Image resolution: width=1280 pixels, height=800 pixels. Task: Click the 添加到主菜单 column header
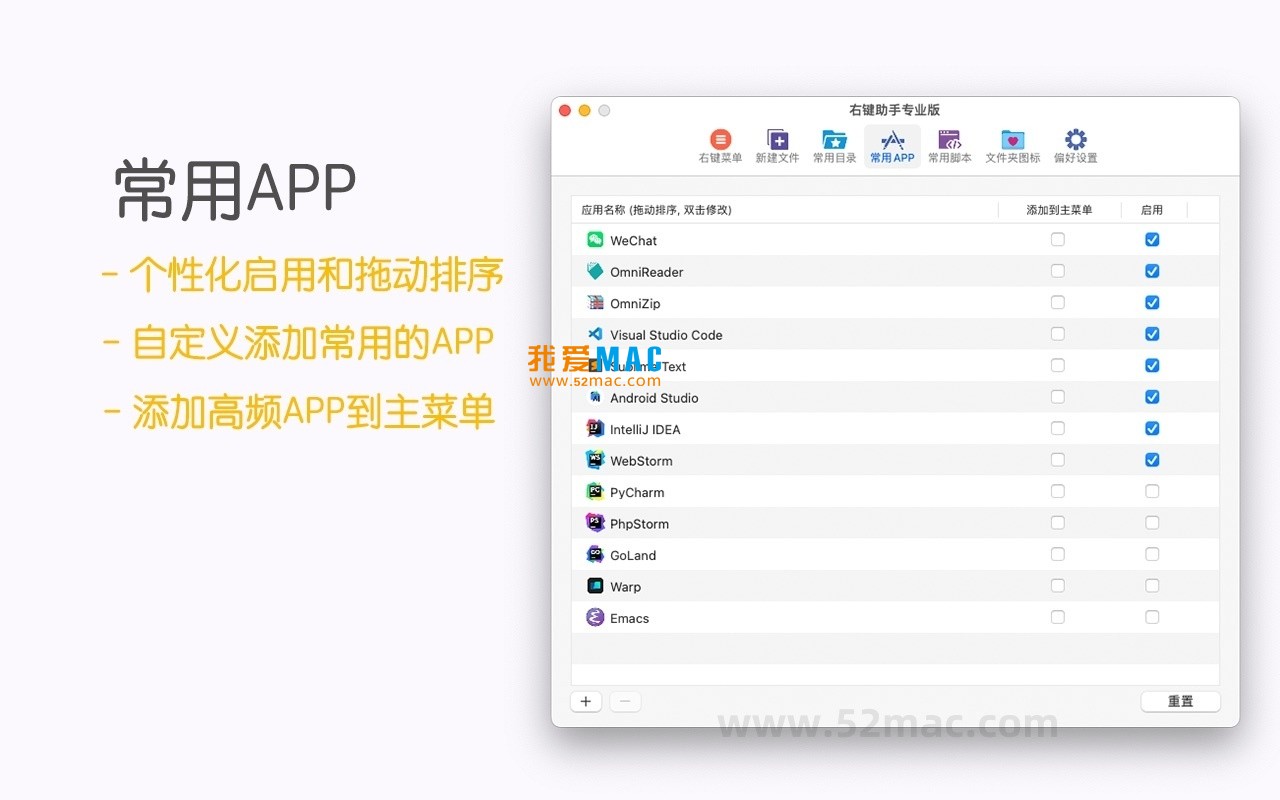click(1059, 210)
